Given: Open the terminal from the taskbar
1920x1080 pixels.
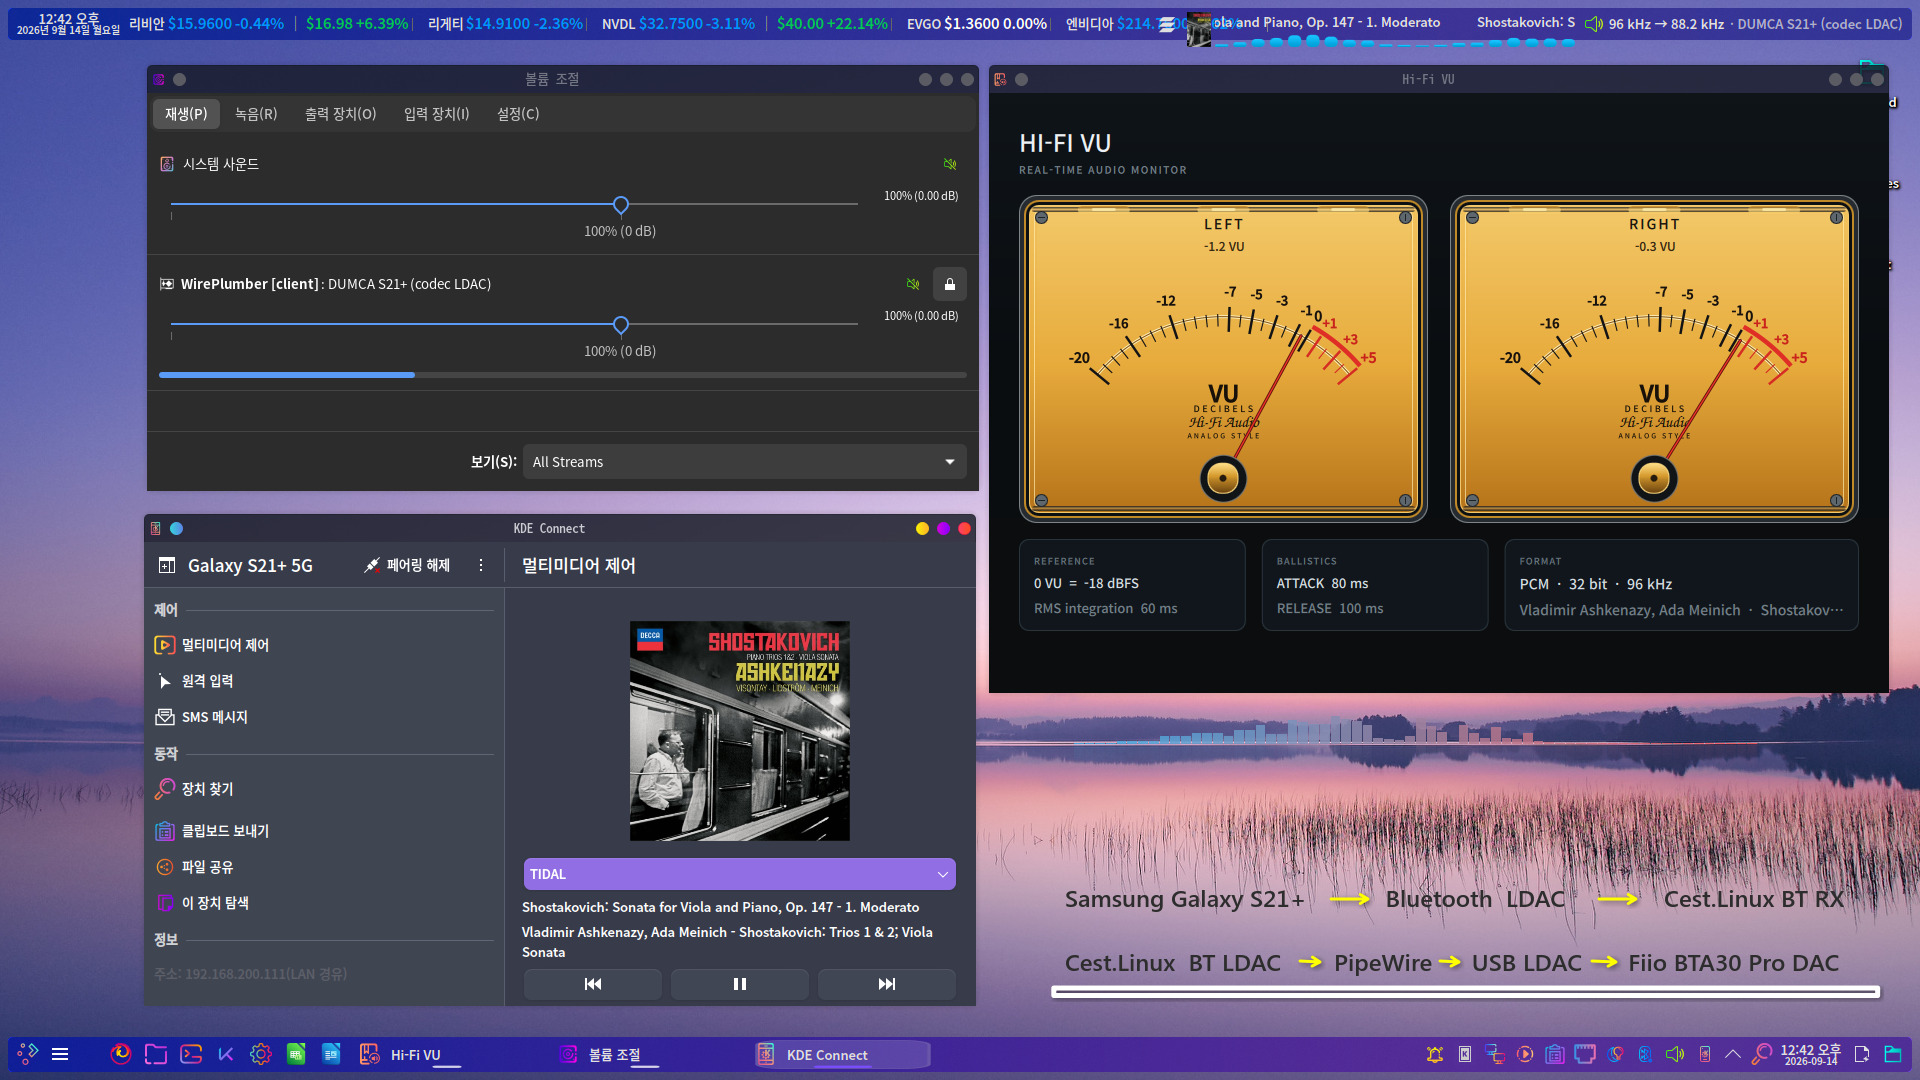Looking at the screenshot, I should (191, 1054).
